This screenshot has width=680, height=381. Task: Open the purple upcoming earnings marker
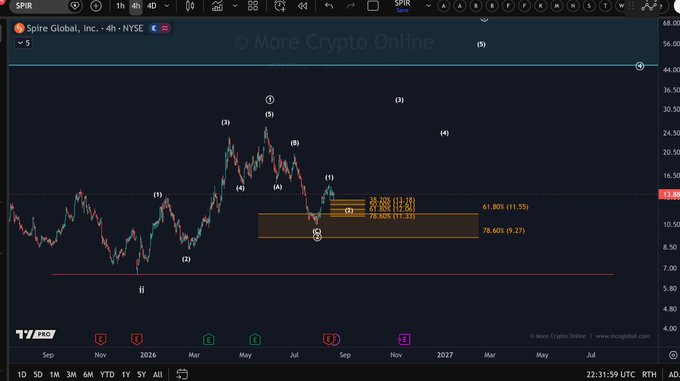click(x=404, y=339)
